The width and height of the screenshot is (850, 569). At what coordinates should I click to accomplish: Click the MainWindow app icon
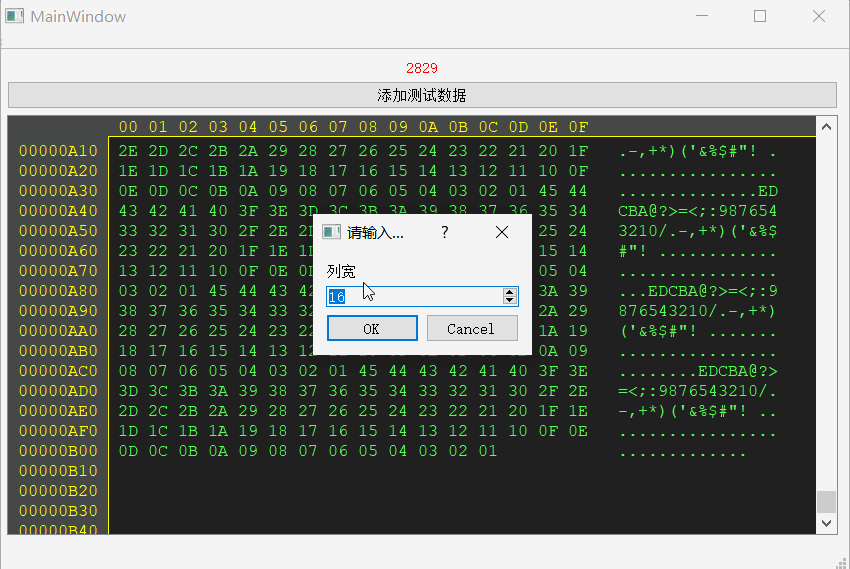[15, 16]
